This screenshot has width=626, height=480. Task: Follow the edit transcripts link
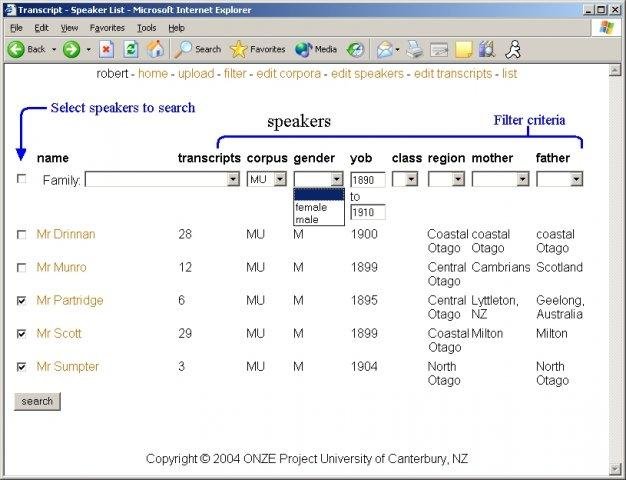453,74
